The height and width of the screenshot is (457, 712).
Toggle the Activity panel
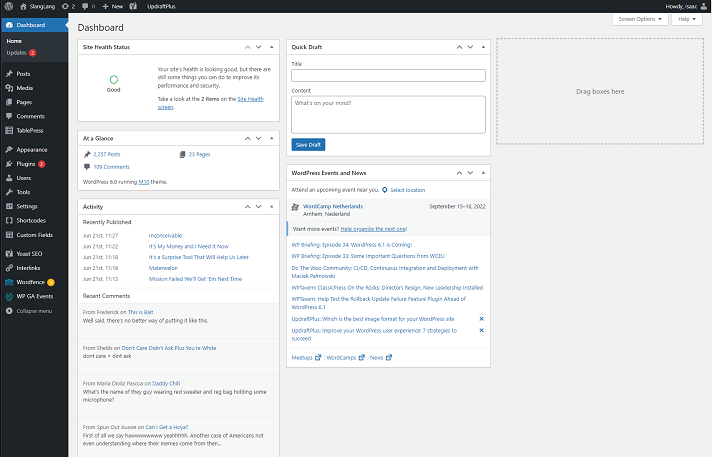click(x=272, y=207)
